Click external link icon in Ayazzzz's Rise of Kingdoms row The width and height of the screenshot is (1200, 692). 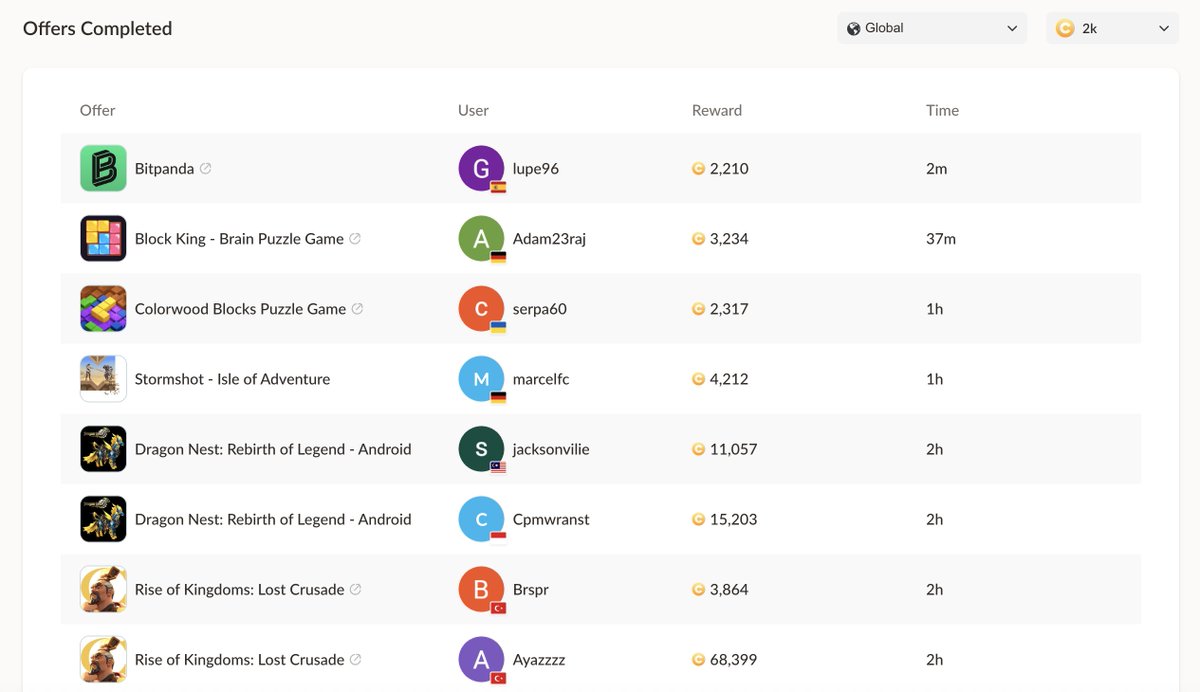pyautogui.click(x=356, y=658)
